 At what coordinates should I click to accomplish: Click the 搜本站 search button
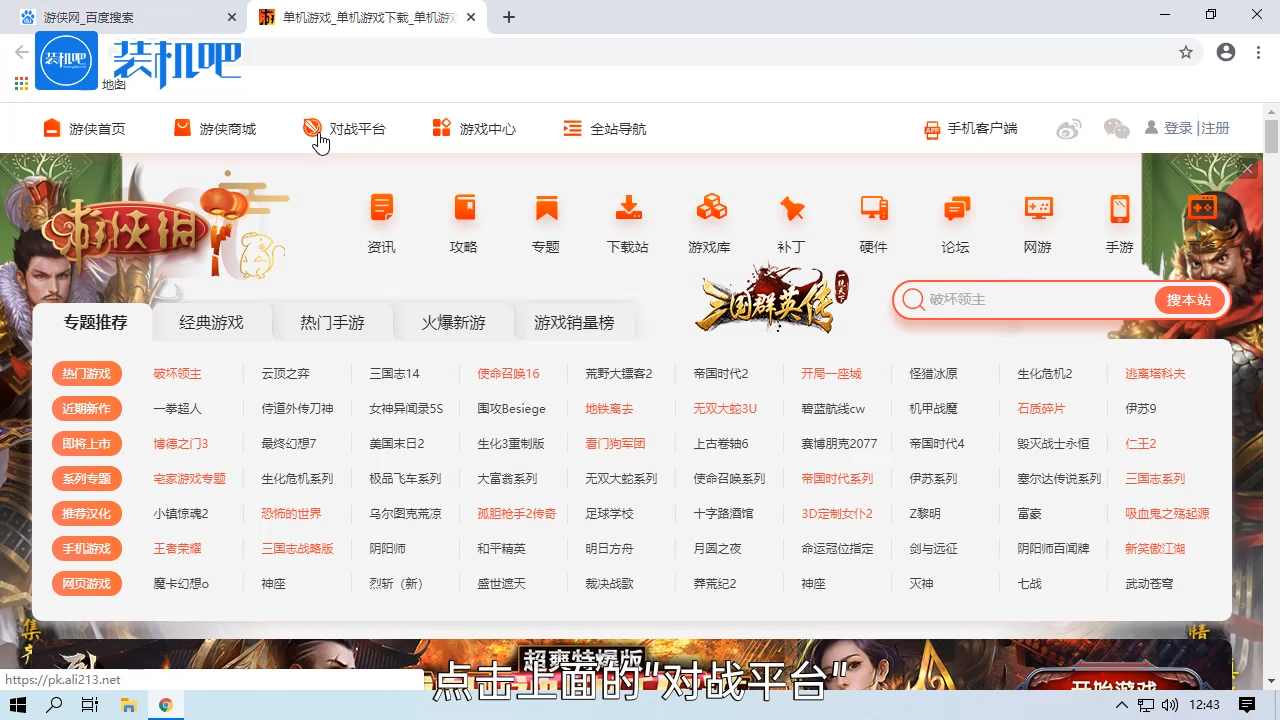pyautogui.click(x=1188, y=299)
